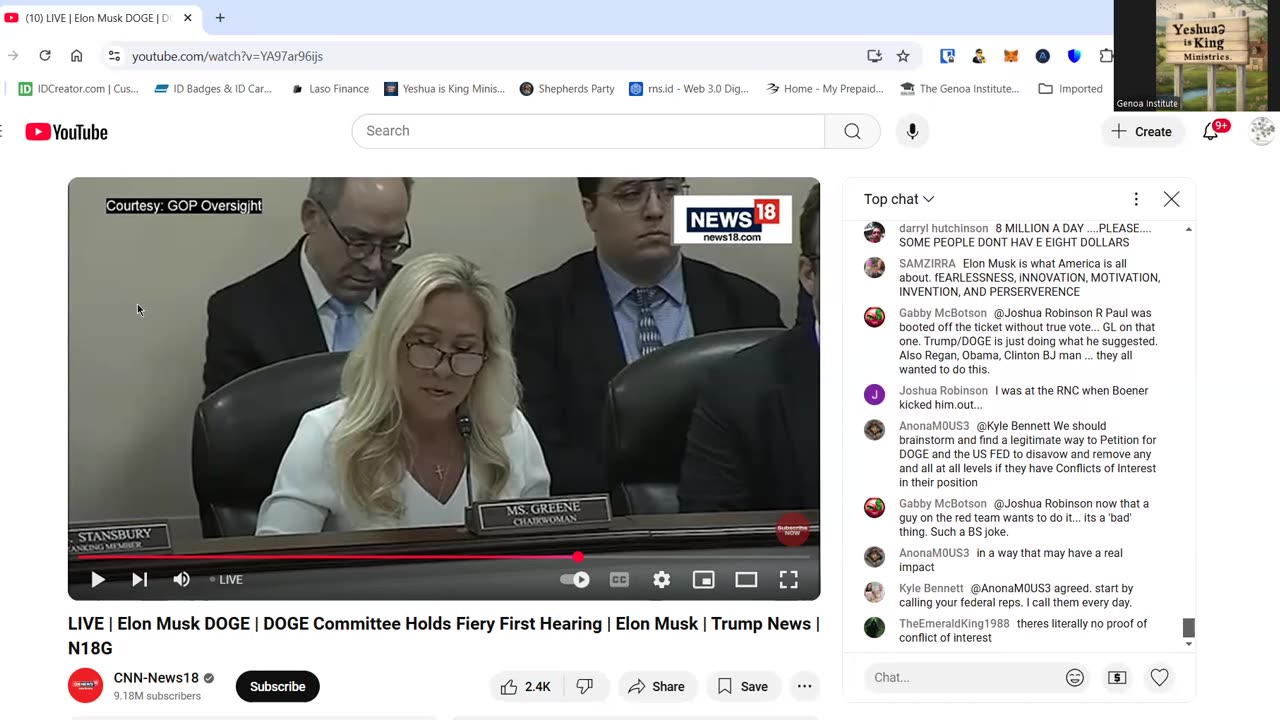Open Super Chat dollar icon
Screen dimensions: 1280x720
[x=1117, y=677]
